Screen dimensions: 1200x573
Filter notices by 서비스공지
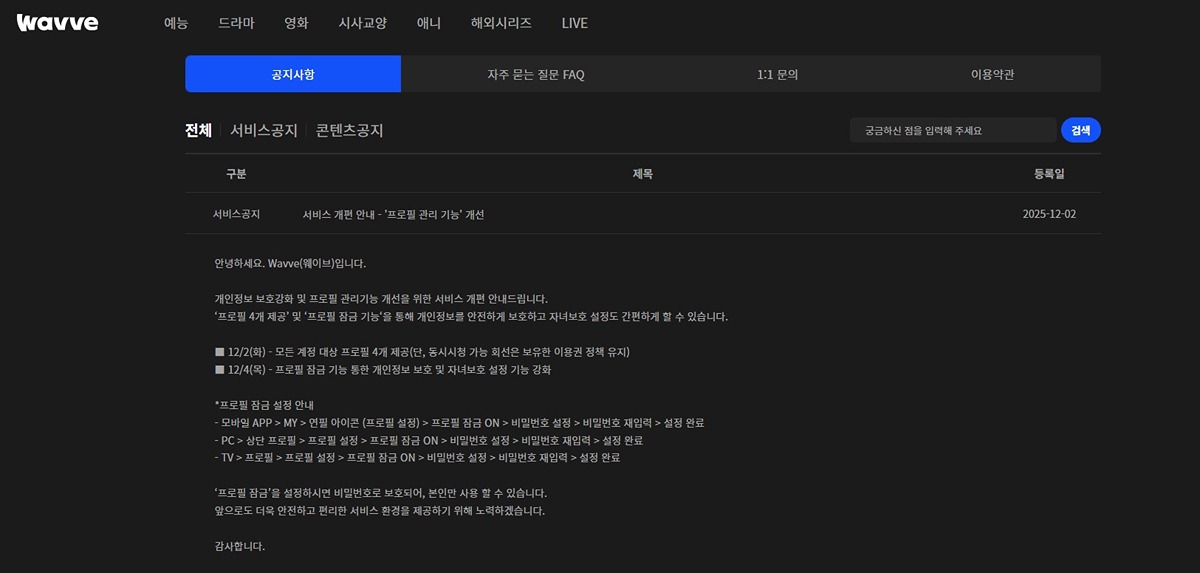[264, 130]
